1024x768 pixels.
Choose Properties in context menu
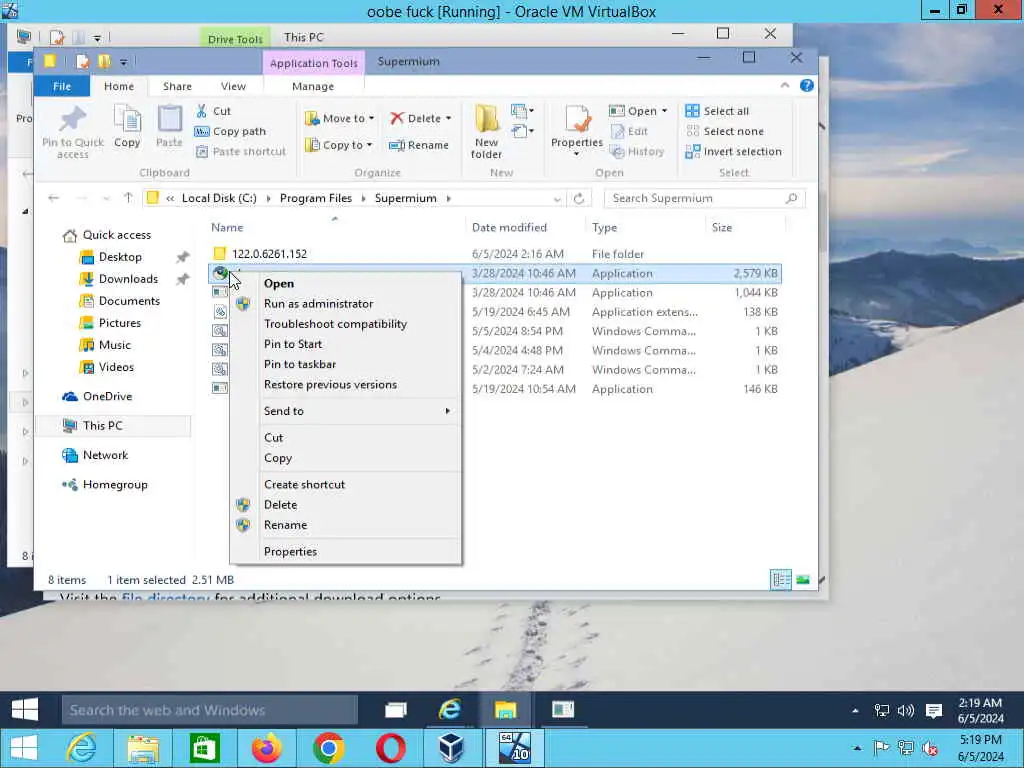(291, 552)
